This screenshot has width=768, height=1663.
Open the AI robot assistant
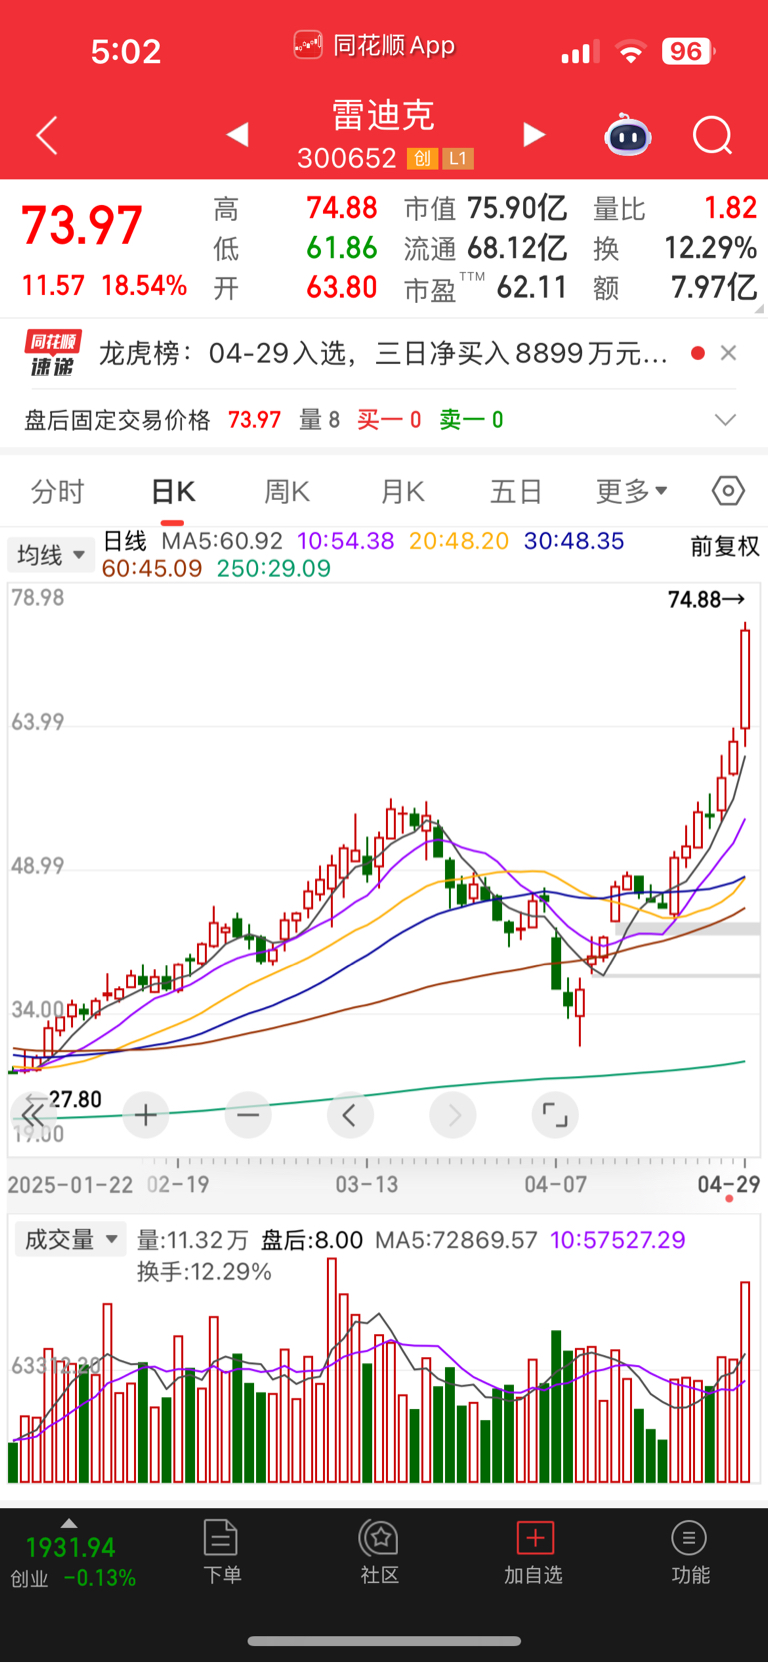coord(628,135)
